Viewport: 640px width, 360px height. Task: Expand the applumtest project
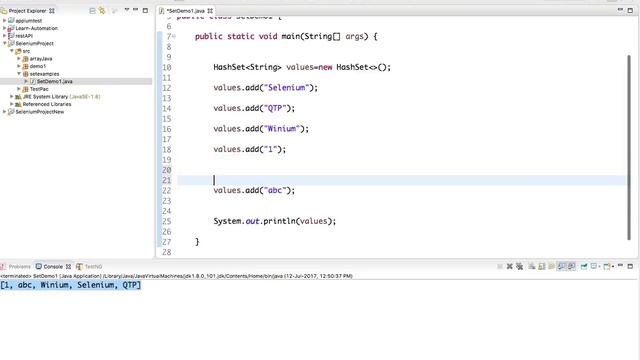tap(4, 20)
